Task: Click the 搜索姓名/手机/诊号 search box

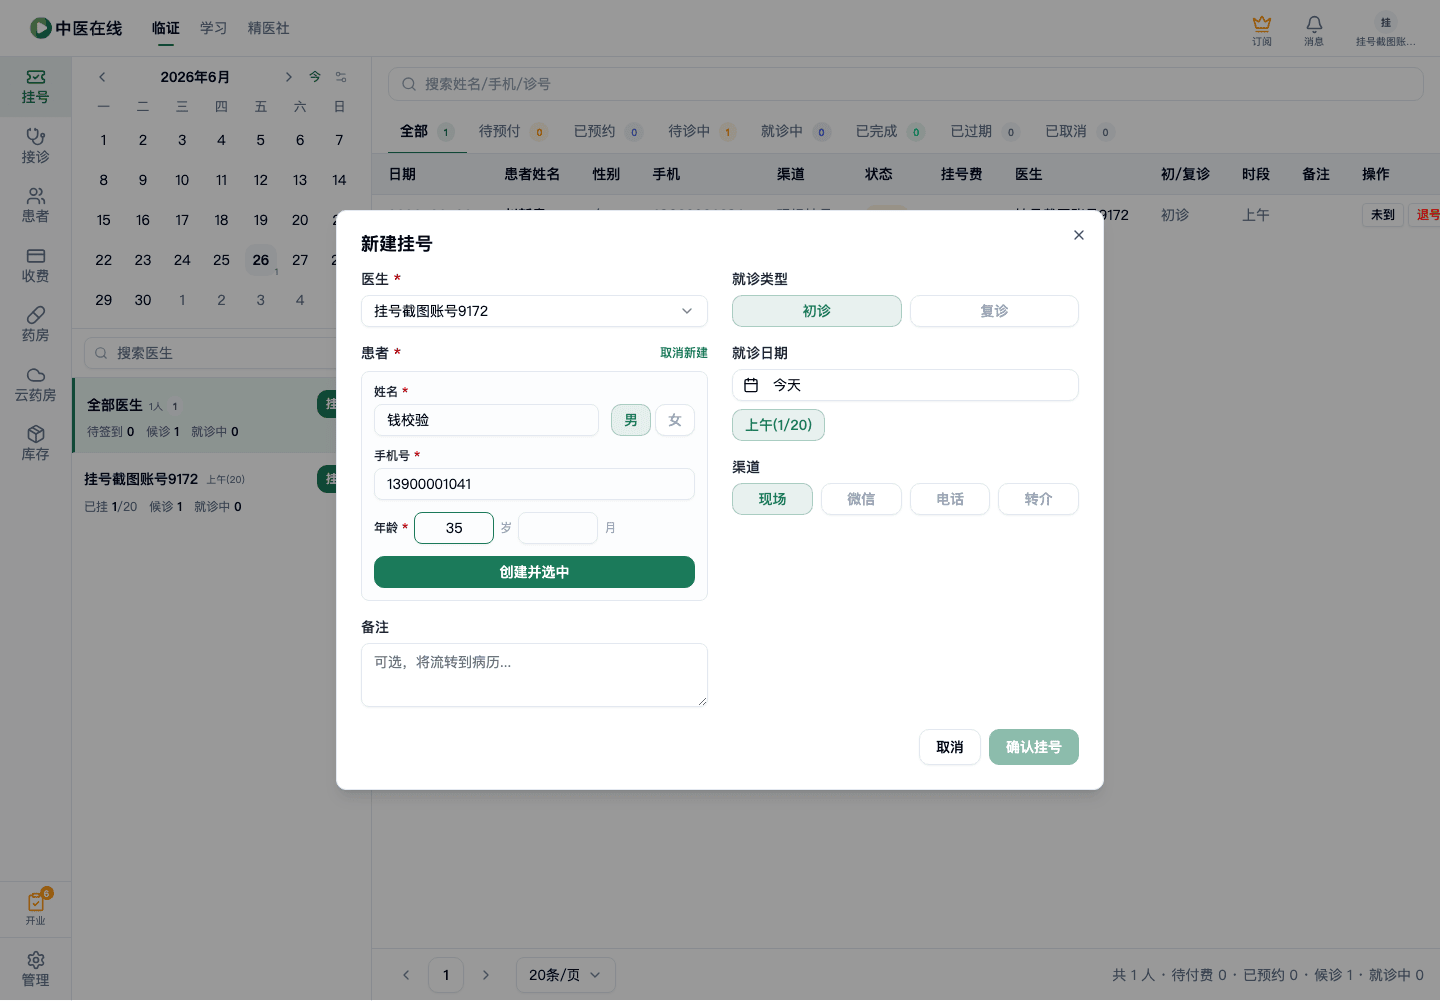Action: (905, 84)
